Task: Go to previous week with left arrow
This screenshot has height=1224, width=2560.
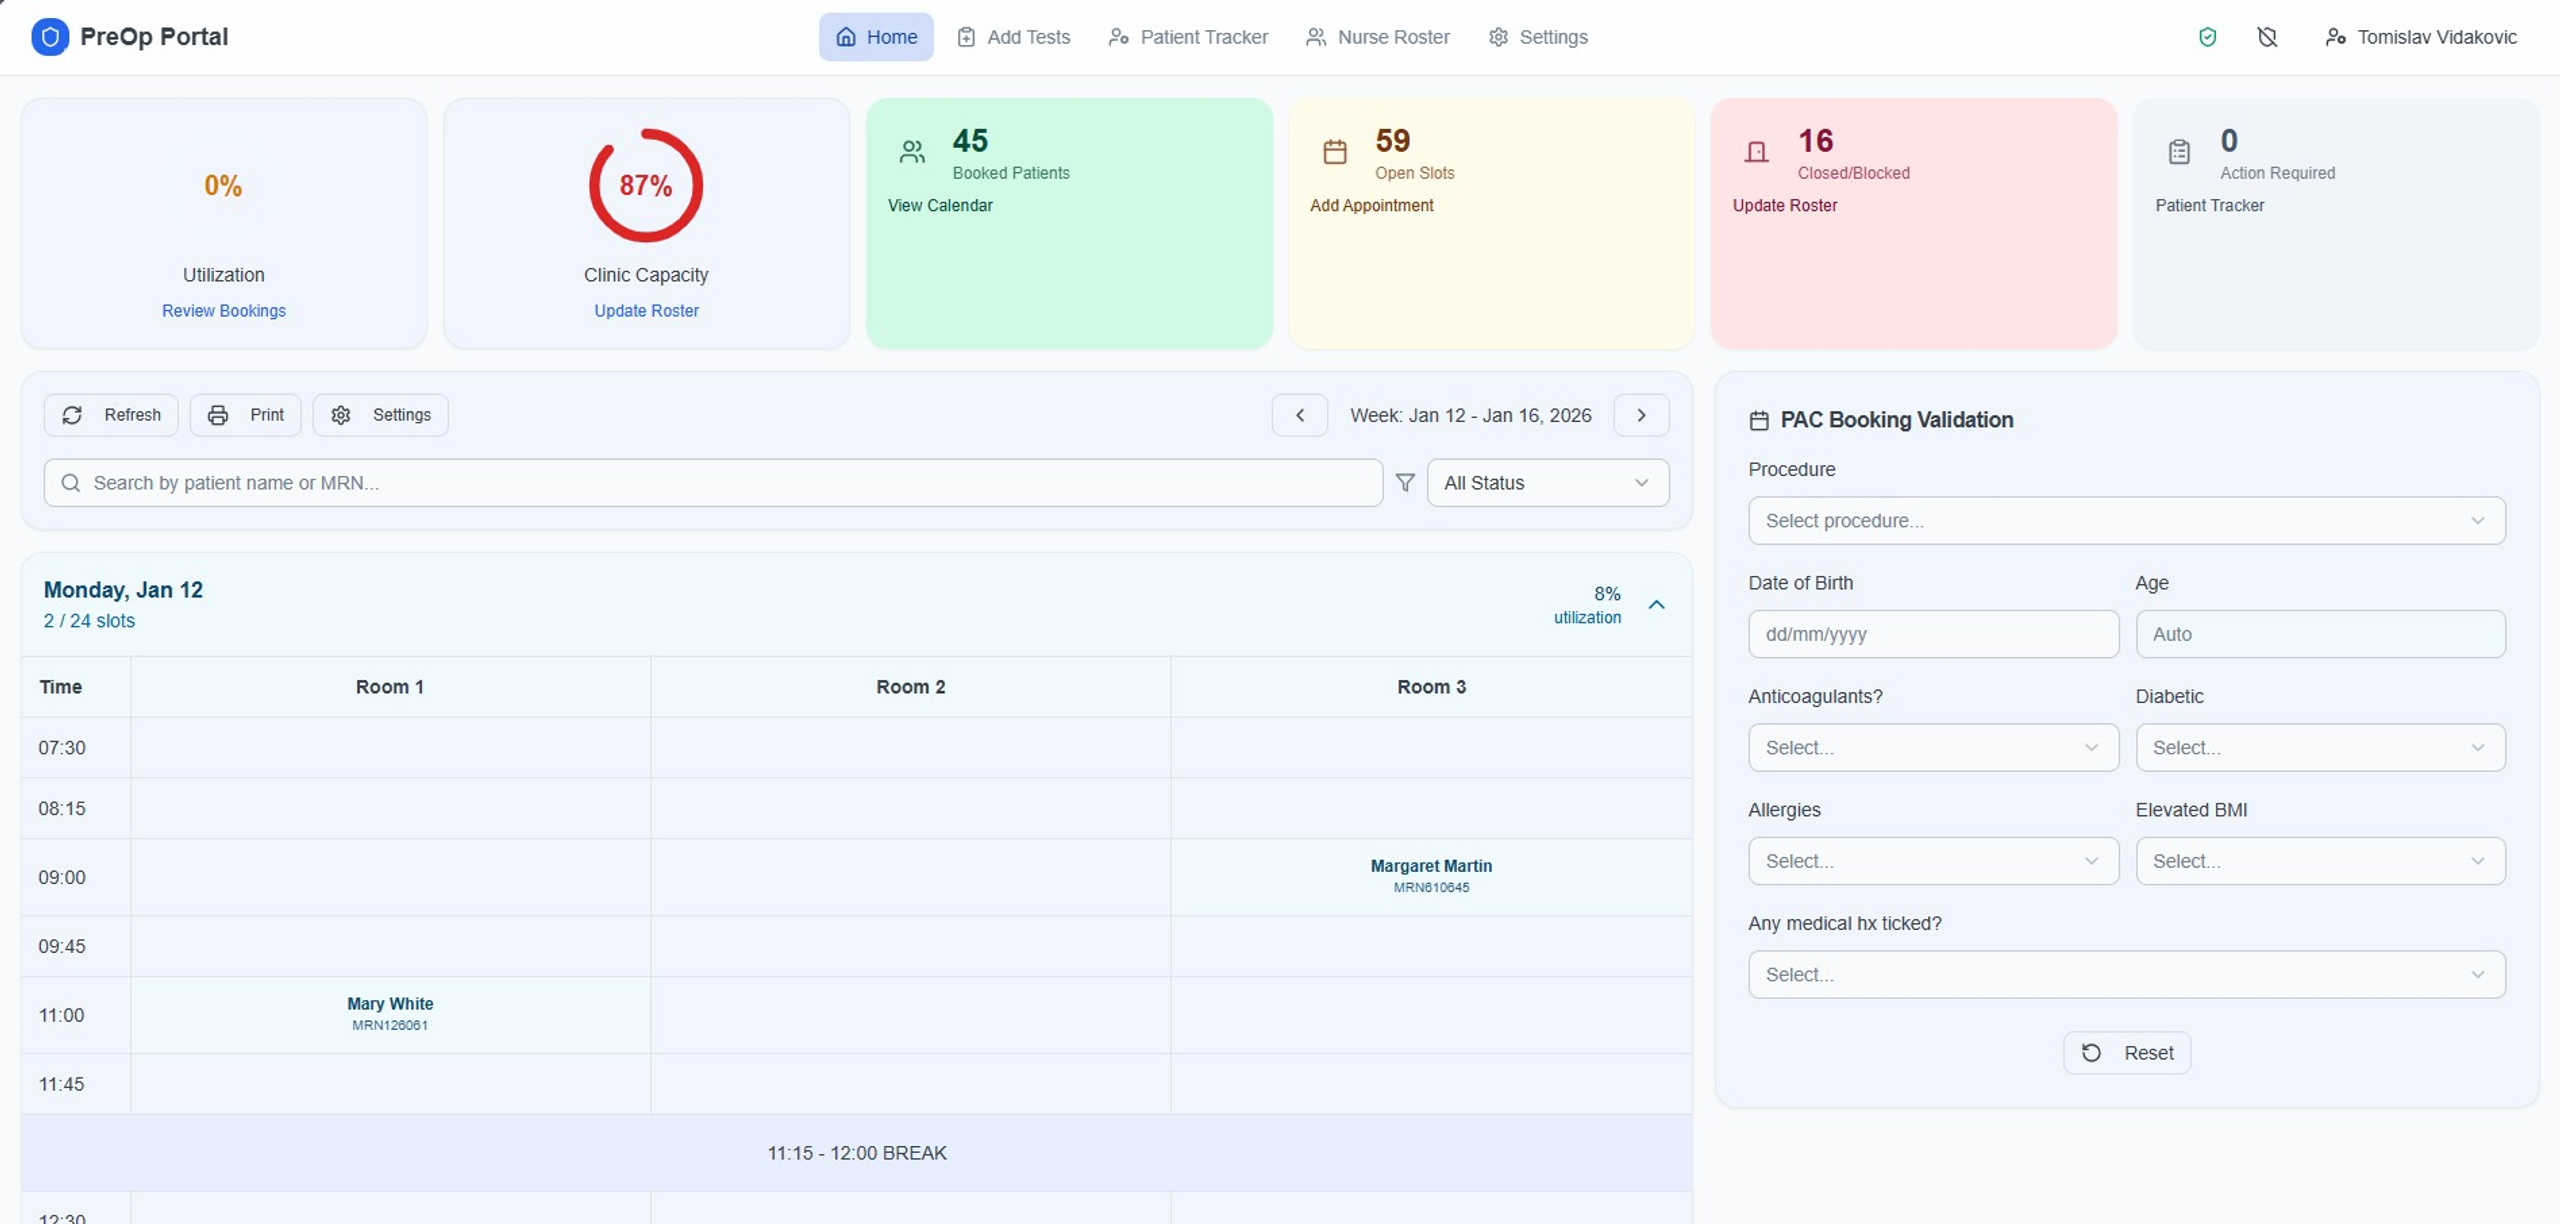Action: [1300, 415]
